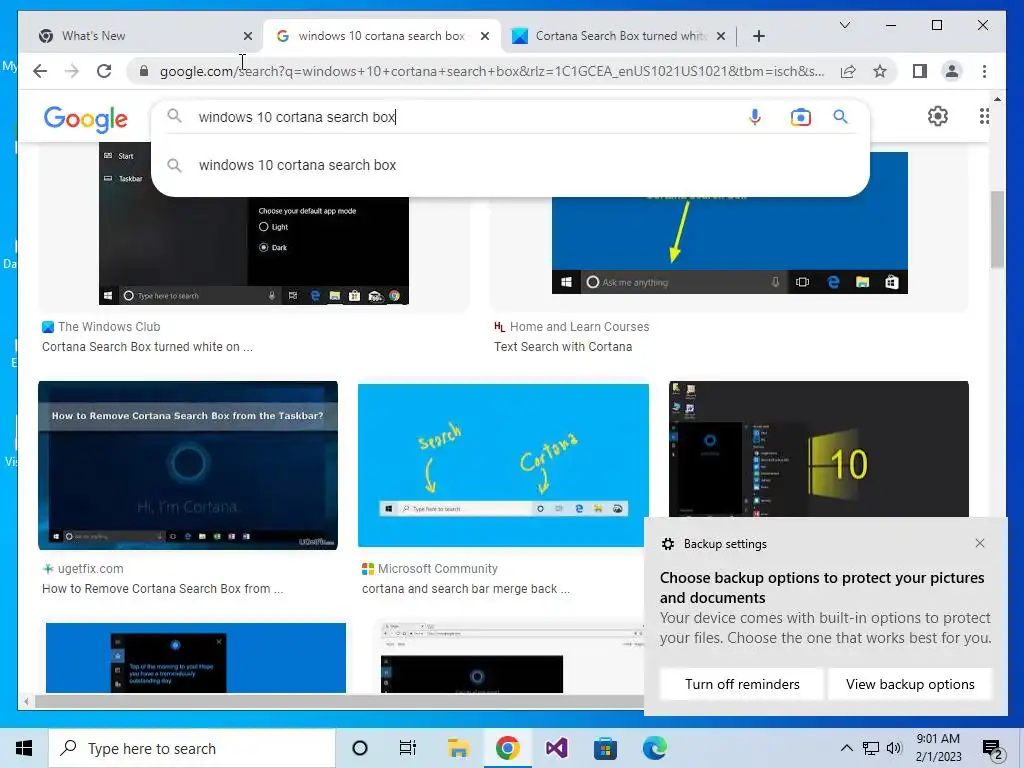This screenshot has height=768, width=1024.
Task: Open How to Remove Cortana Search Box thumbnail
Action: pos(188,465)
